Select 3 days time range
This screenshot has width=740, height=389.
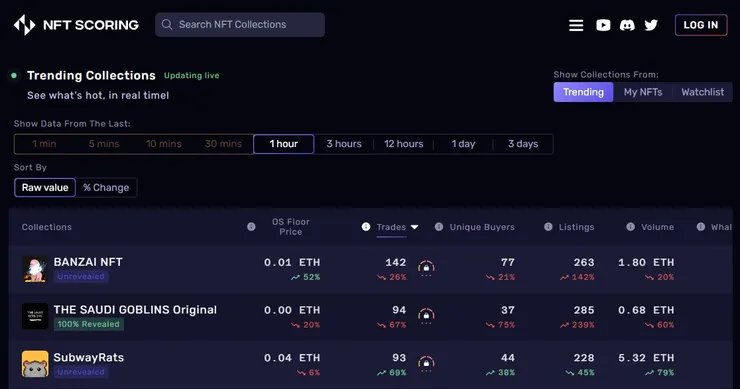pyautogui.click(x=523, y=144)
